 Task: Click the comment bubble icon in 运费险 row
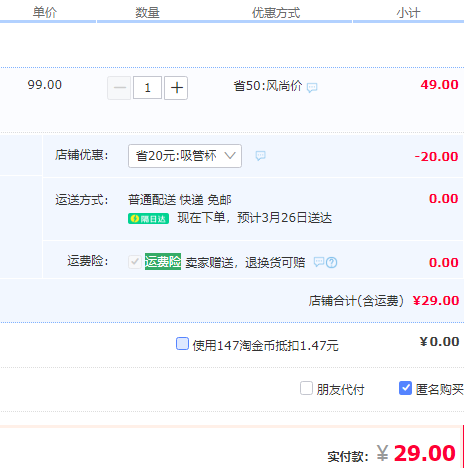pos(319,262)
